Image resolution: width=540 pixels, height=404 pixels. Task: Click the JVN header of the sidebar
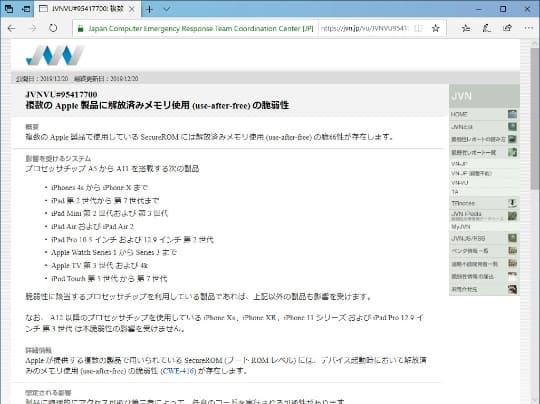[x=484, y=96]
